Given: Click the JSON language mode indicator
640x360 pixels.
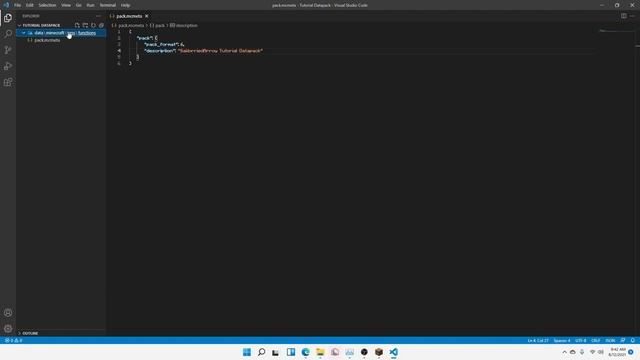Looking at the screenshot, I should [x=610, y=340].
